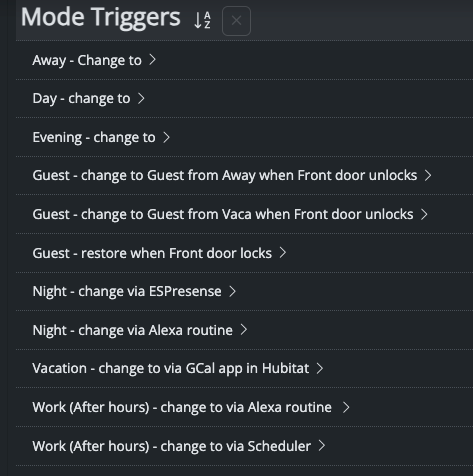Click chevron next to Night via Alexa routine
The height and width of the screenshot is (476, 473).
tap(244, 330)
